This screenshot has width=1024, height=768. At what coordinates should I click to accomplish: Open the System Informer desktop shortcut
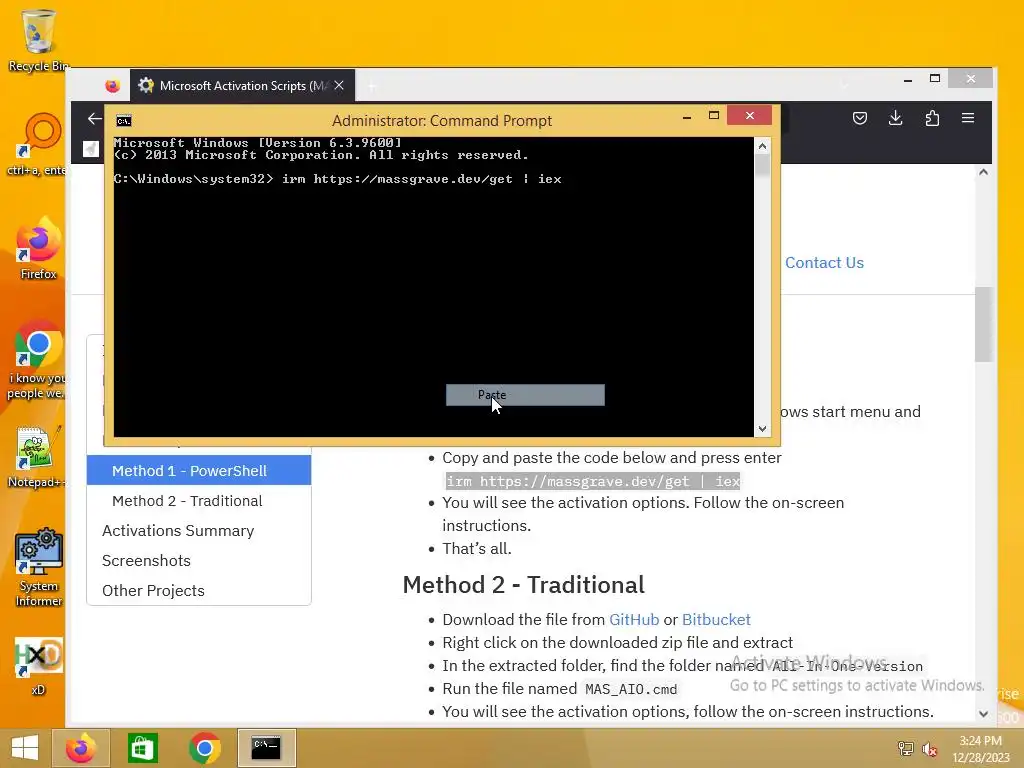click(39, 567)
